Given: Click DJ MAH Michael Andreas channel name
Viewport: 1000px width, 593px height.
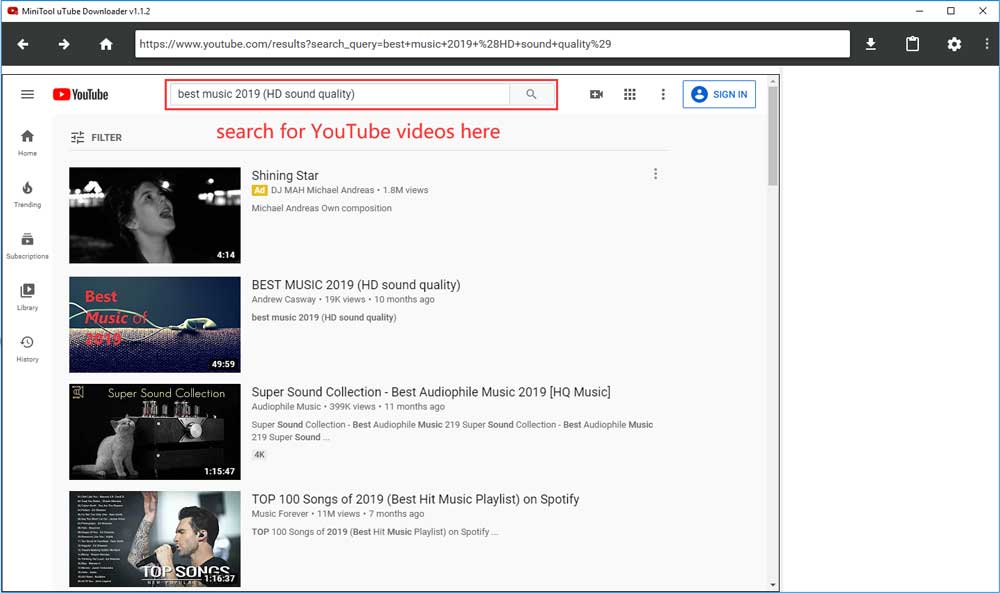Looking at the screenshot, I should (322, 190).
